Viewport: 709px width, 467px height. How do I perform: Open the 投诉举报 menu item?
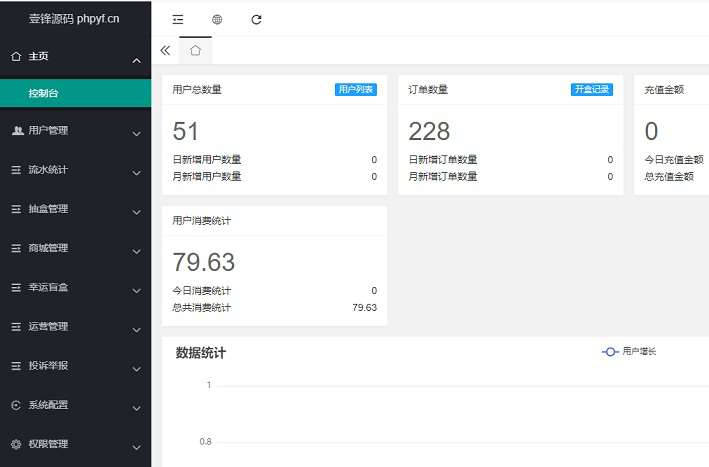(48, 366)
